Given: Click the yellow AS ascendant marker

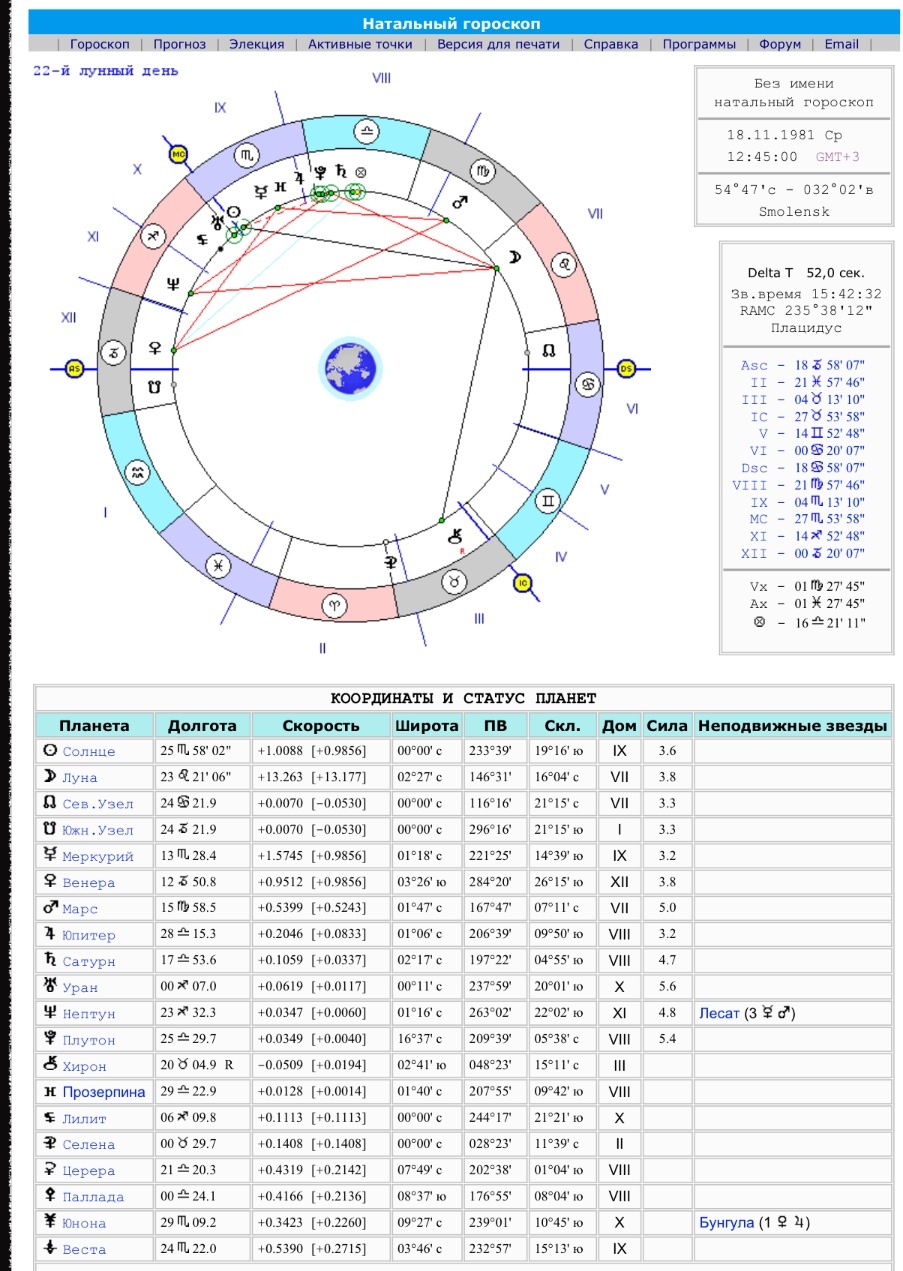Looking at the screenshot, I should pyautogui.click(x=73, y=369).
